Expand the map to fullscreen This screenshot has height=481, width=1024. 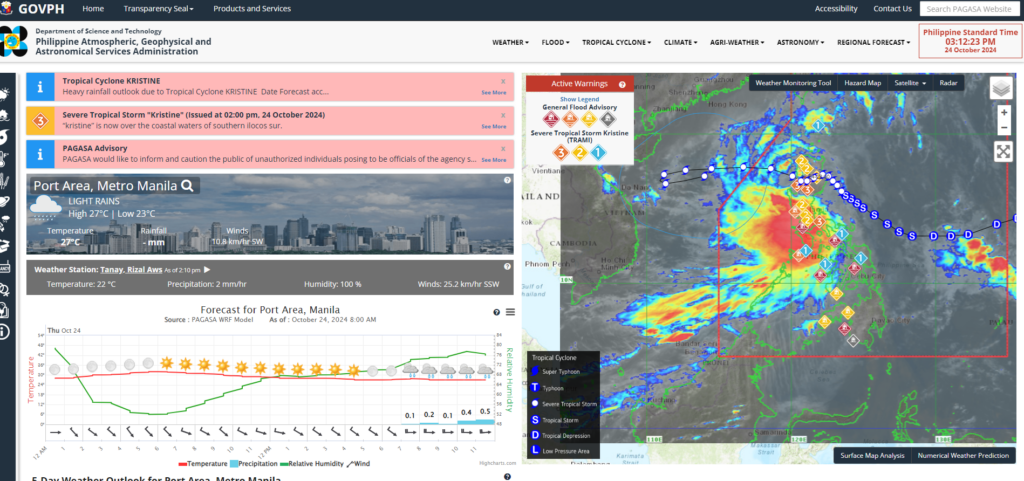coord(1004,152)
